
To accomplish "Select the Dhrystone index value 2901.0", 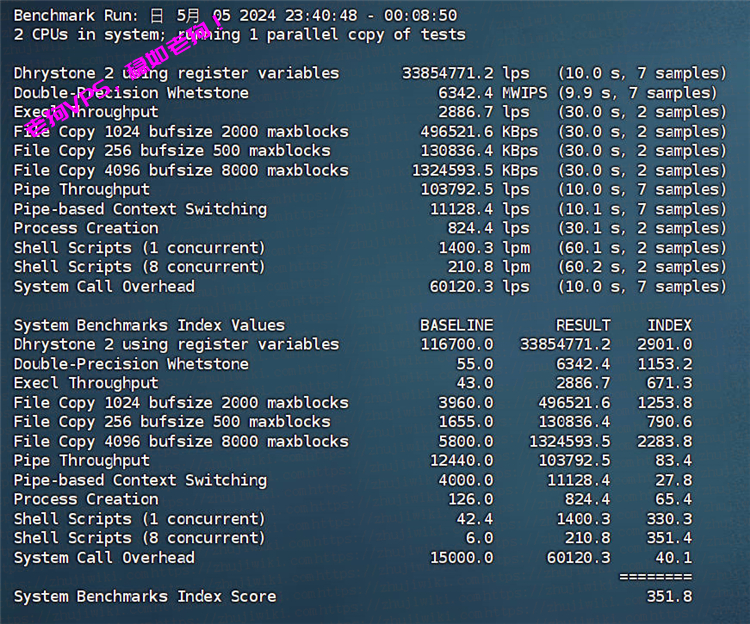I will (664, 344).
